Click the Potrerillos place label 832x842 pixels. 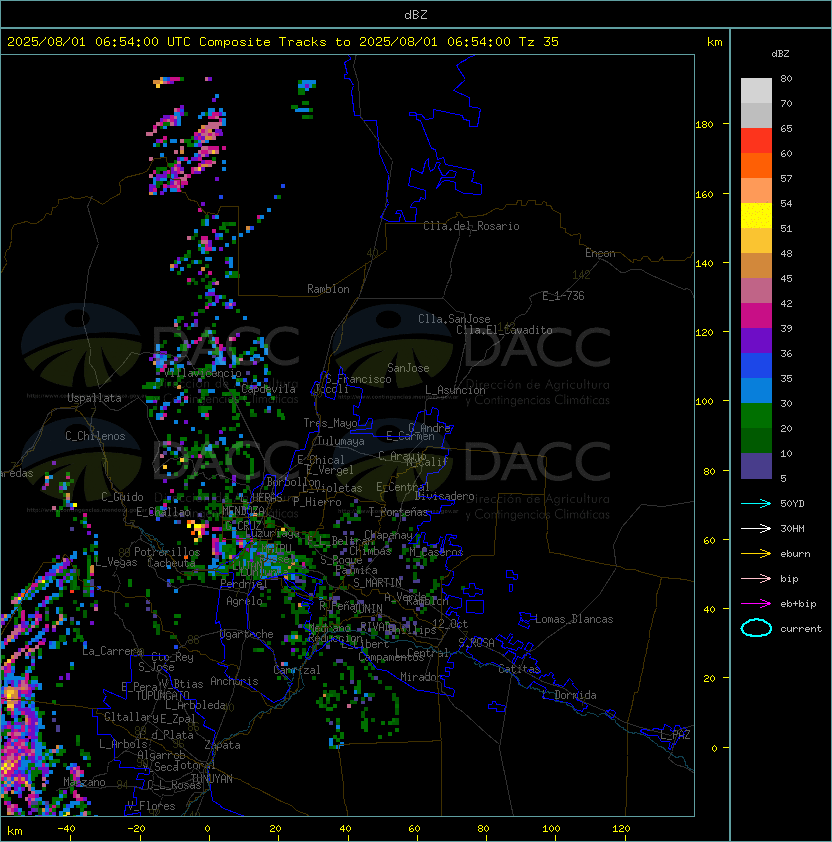pyautogui.click(x=167, y=552)
